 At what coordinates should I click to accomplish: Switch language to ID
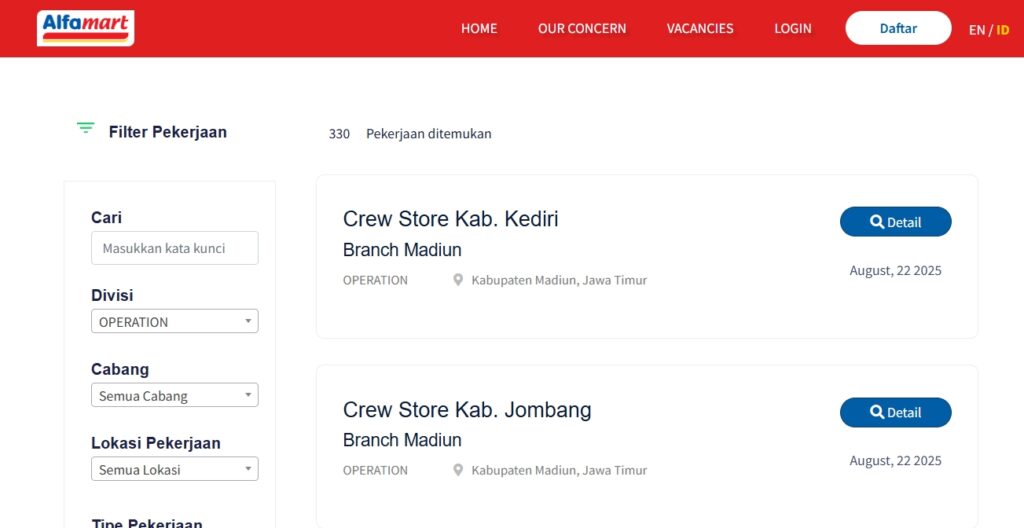pyautogui.click(x=1002, y=30)
